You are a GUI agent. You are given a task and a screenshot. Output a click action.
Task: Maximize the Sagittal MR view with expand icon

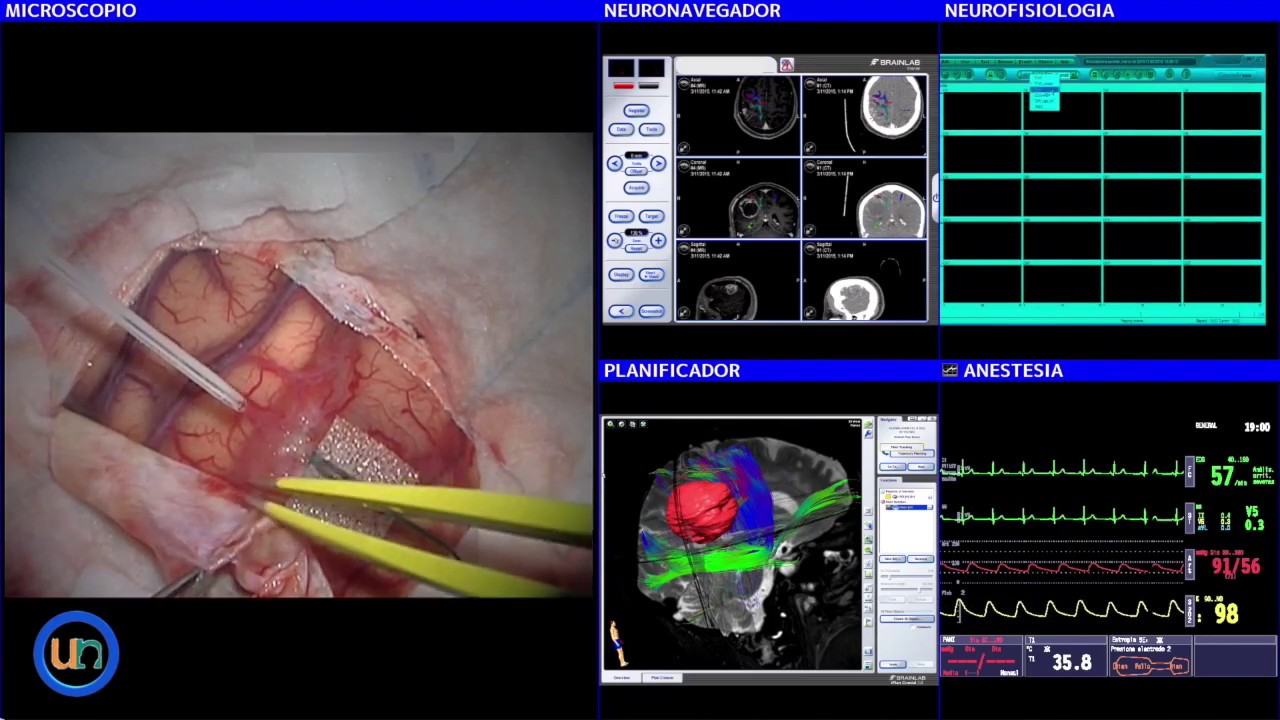tap(684, 313)
